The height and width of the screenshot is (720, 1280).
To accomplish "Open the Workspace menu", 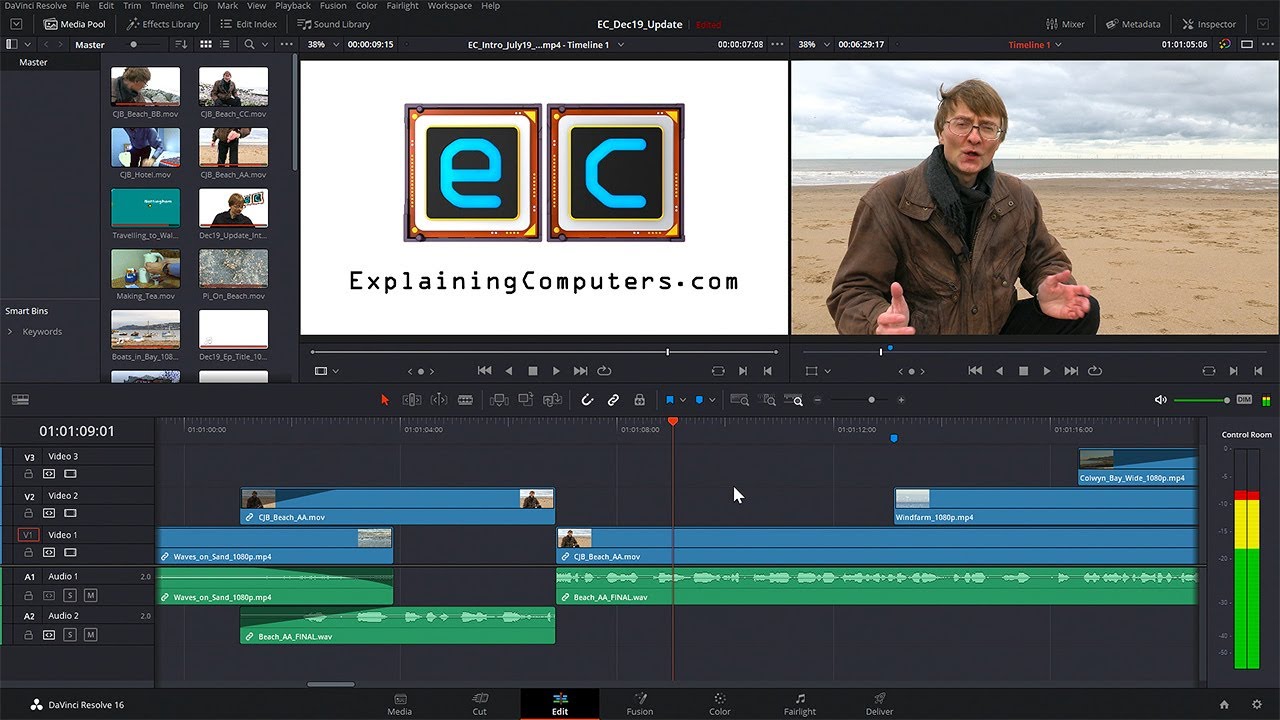I will 450,6.
